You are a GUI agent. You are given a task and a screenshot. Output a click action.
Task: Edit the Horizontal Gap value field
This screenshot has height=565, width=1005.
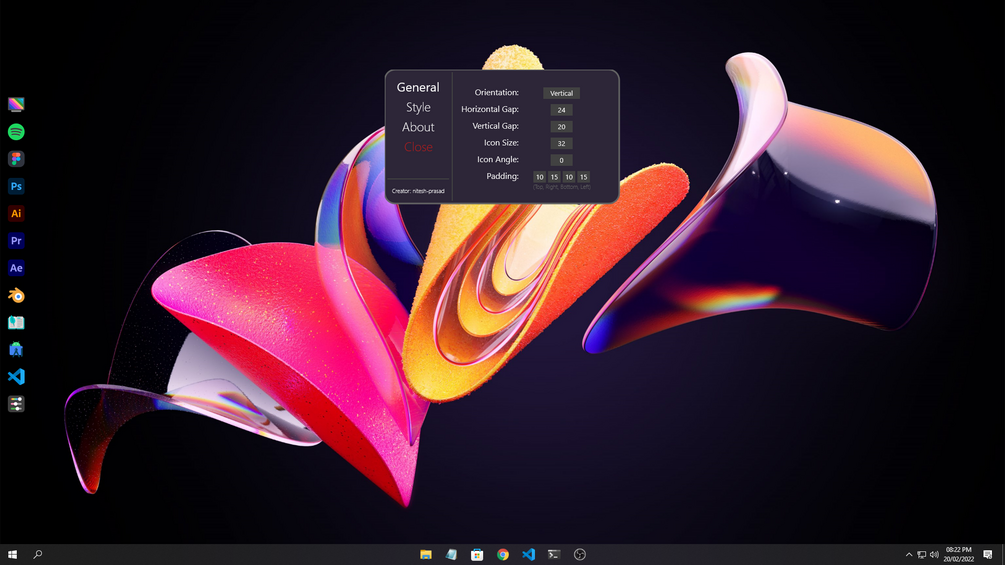click(x=561, y=110)
